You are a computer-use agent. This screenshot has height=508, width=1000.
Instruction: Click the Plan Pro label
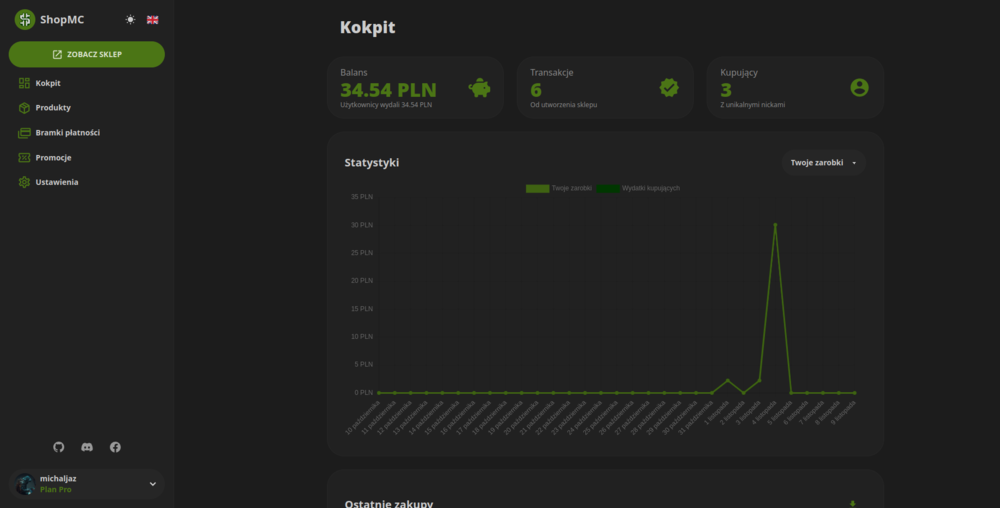(x=55, y=490)
